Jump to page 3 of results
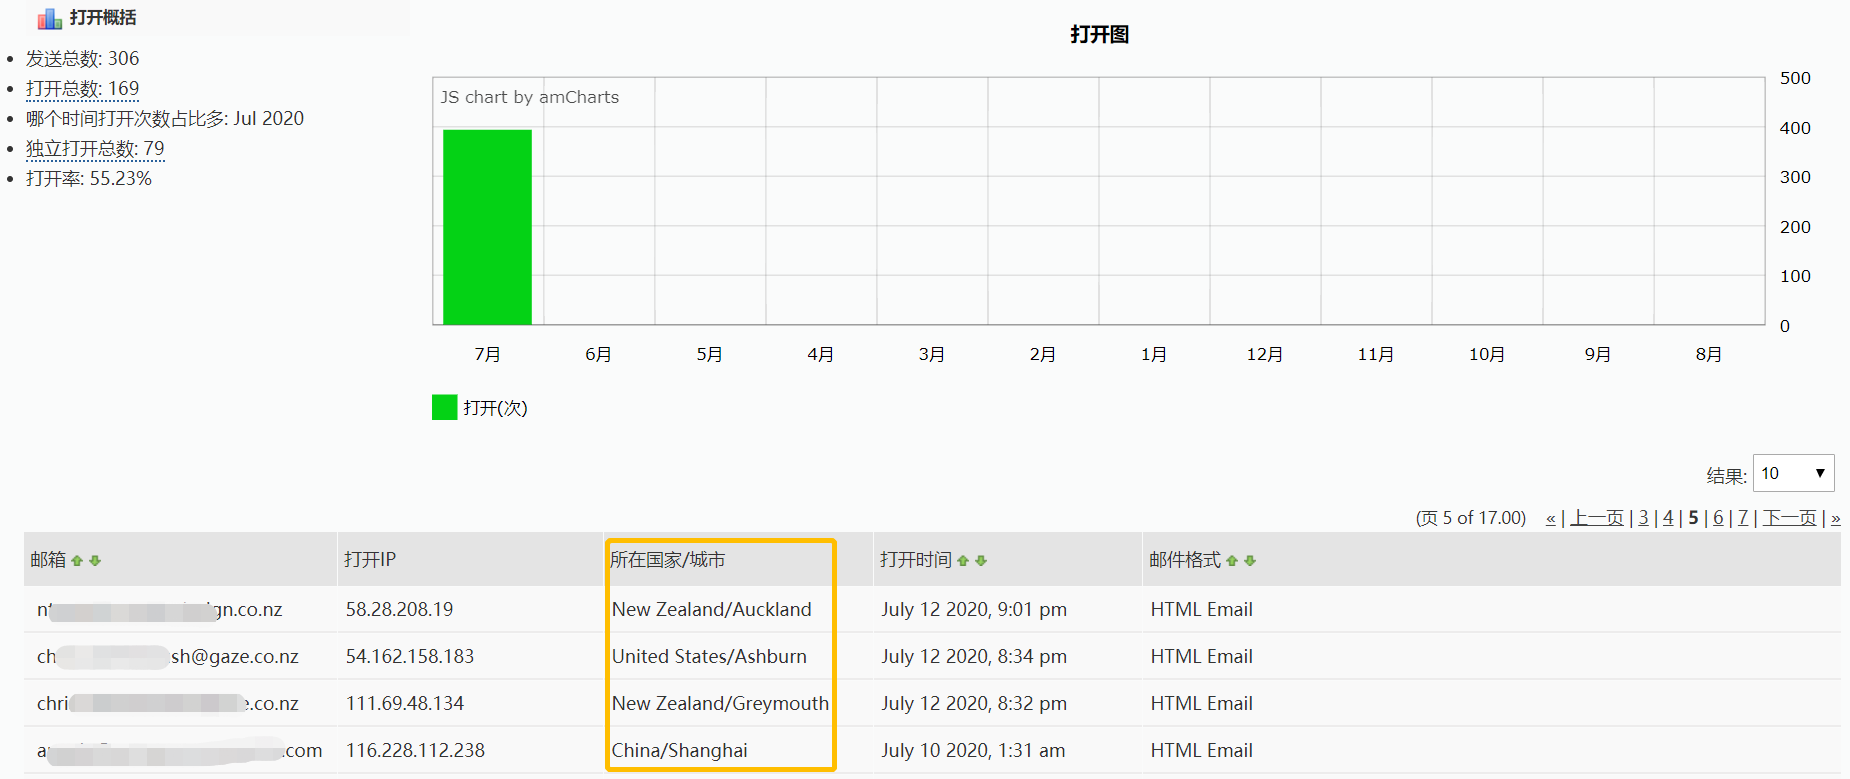The width and height of the screenshot is (1850, 779). (x=1643, y=518)
